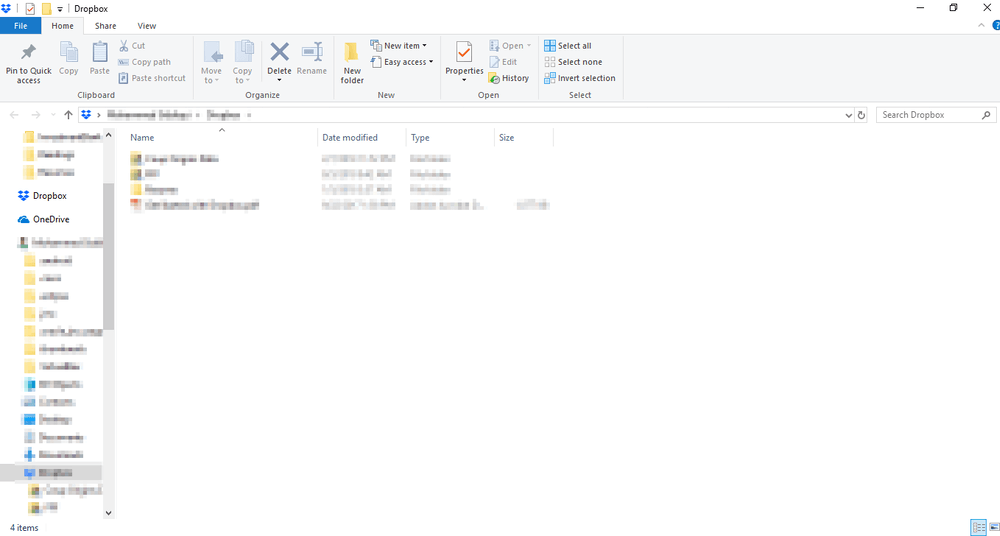Click Quick Access toolbar New folder icon

tap(46, 8)
